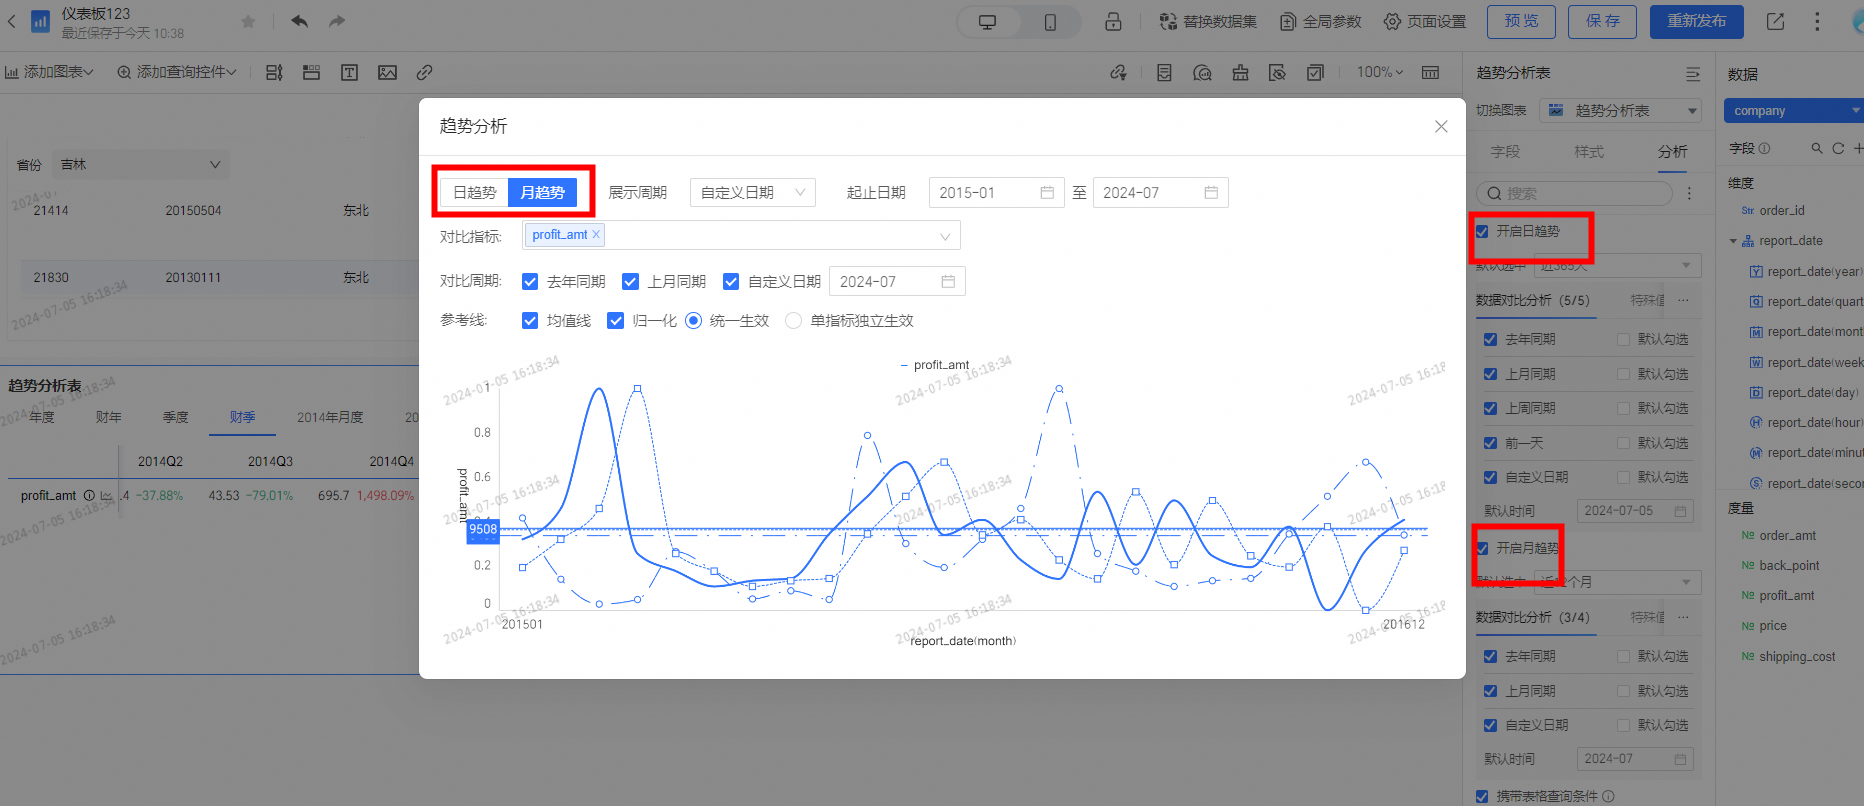Uncheck the 去年同期 checkbox in dialog
Screen dimensions: 1864x806
530,282
